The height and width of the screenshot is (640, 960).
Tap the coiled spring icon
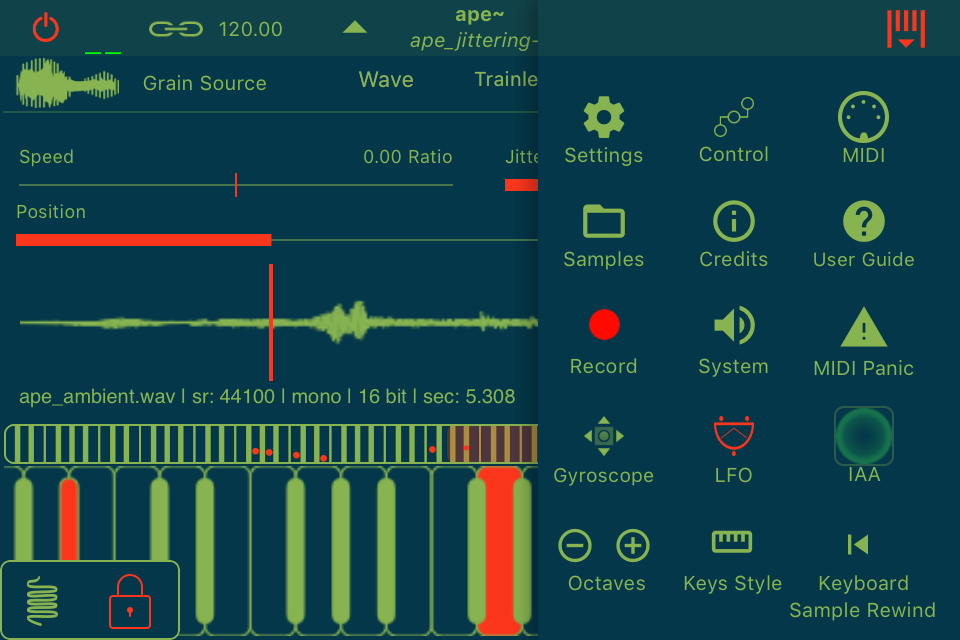42,601
